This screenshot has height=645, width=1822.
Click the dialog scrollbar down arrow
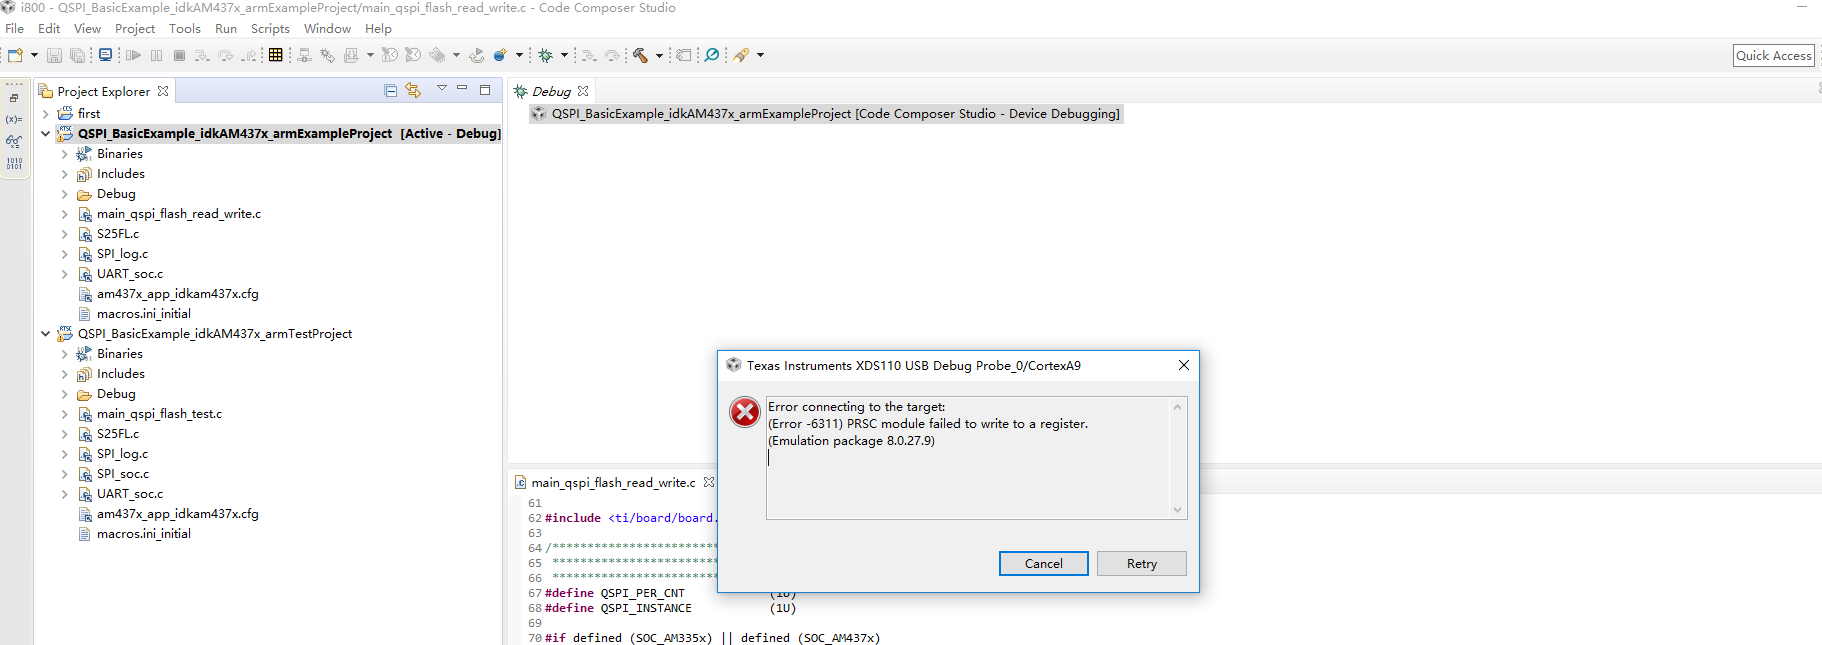(x=1178, y=510)
